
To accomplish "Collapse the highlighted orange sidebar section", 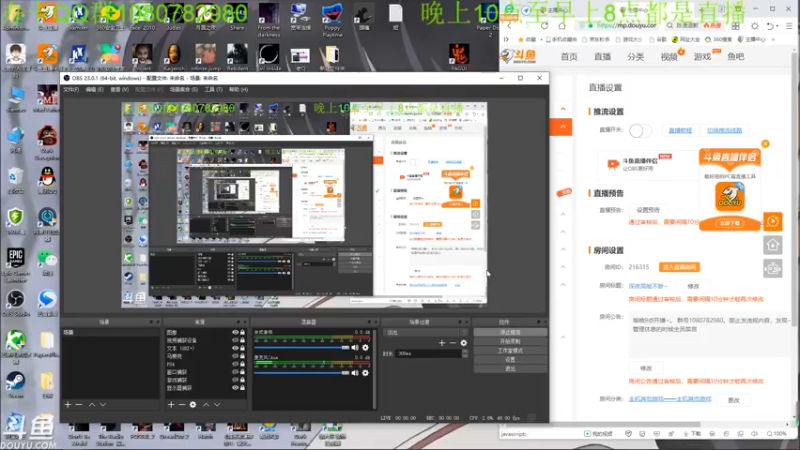I will 563,127.
